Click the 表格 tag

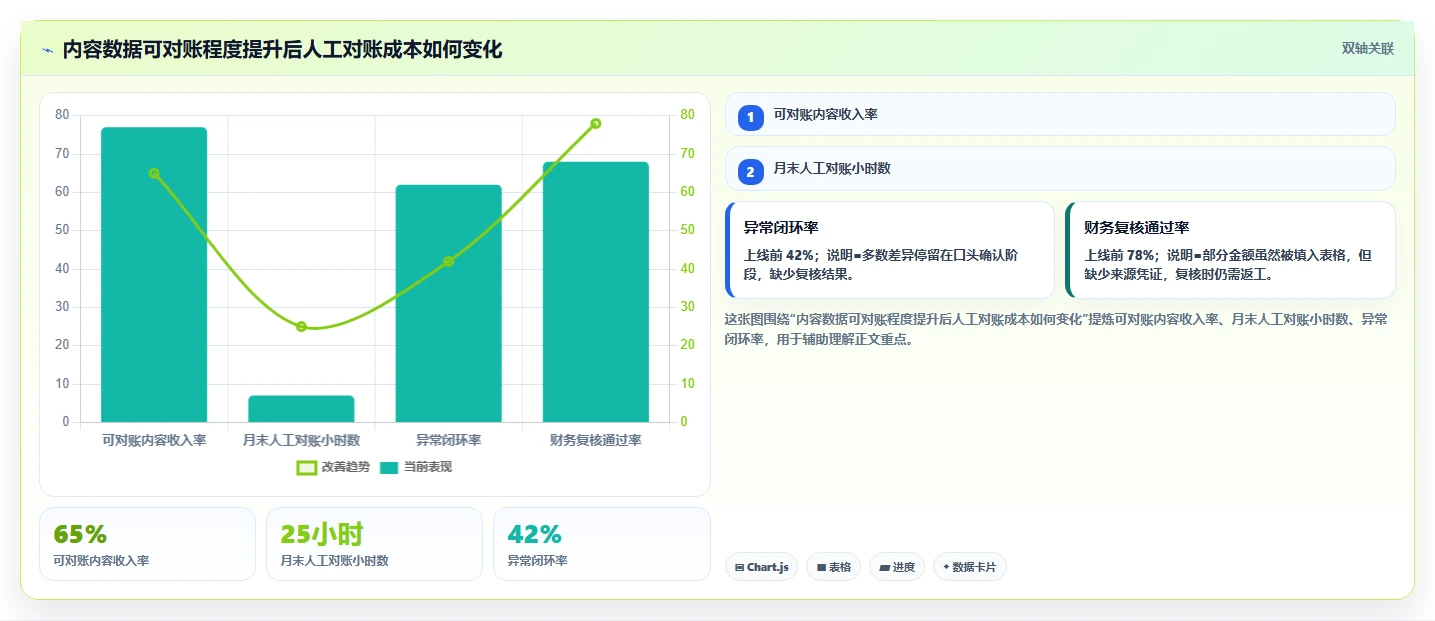833,567
